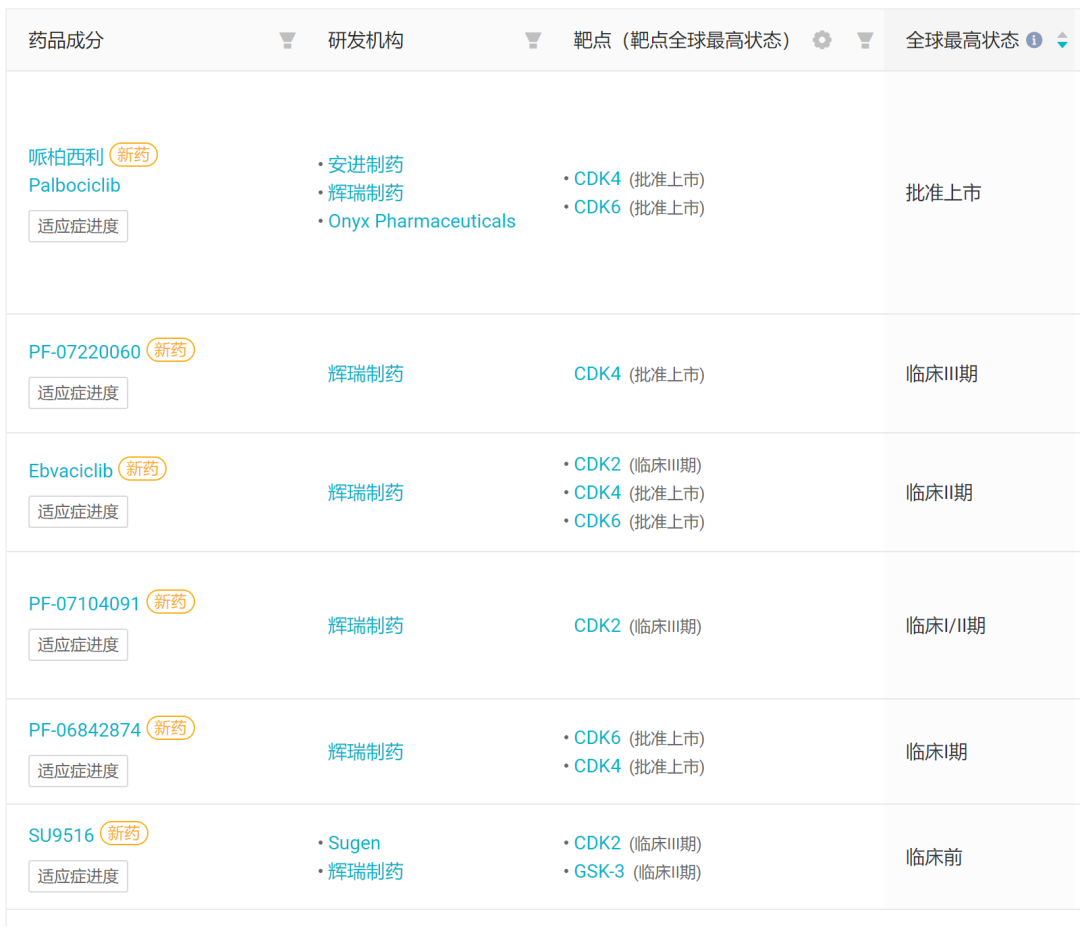Expand 适应症进度 under Ebvaciclib

78,512
